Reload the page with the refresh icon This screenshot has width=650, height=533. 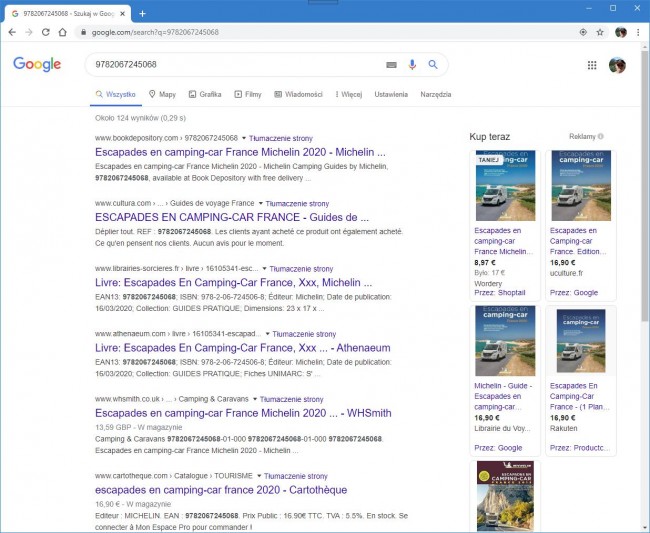(x=46, y=32)
